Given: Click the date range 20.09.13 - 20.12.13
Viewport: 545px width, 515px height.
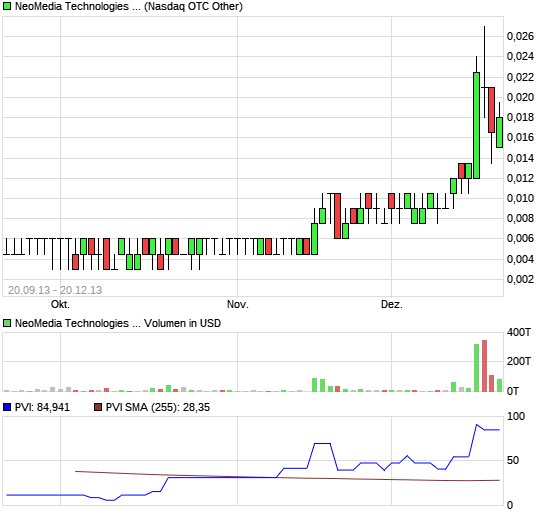Looking at the screenshot, I should click(x=55, y=290).
